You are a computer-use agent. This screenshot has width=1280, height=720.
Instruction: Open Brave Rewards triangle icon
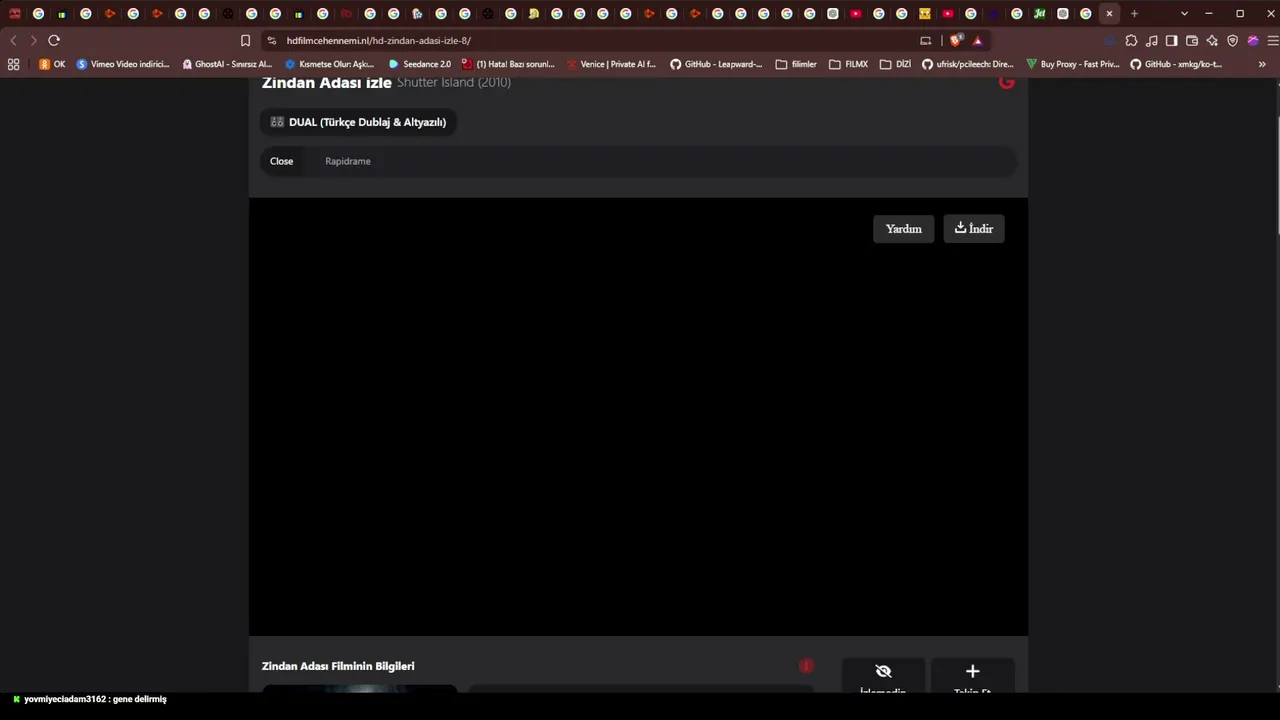[x=977, y=40]
